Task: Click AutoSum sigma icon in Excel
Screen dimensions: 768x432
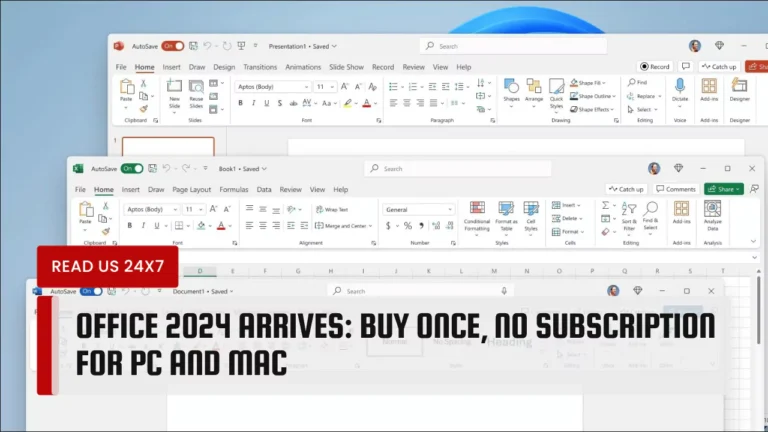Action: click(605, 205)
